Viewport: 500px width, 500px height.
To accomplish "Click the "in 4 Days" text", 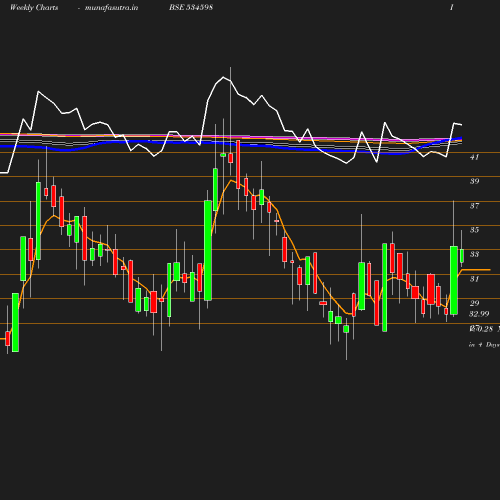I will (484, 345).
